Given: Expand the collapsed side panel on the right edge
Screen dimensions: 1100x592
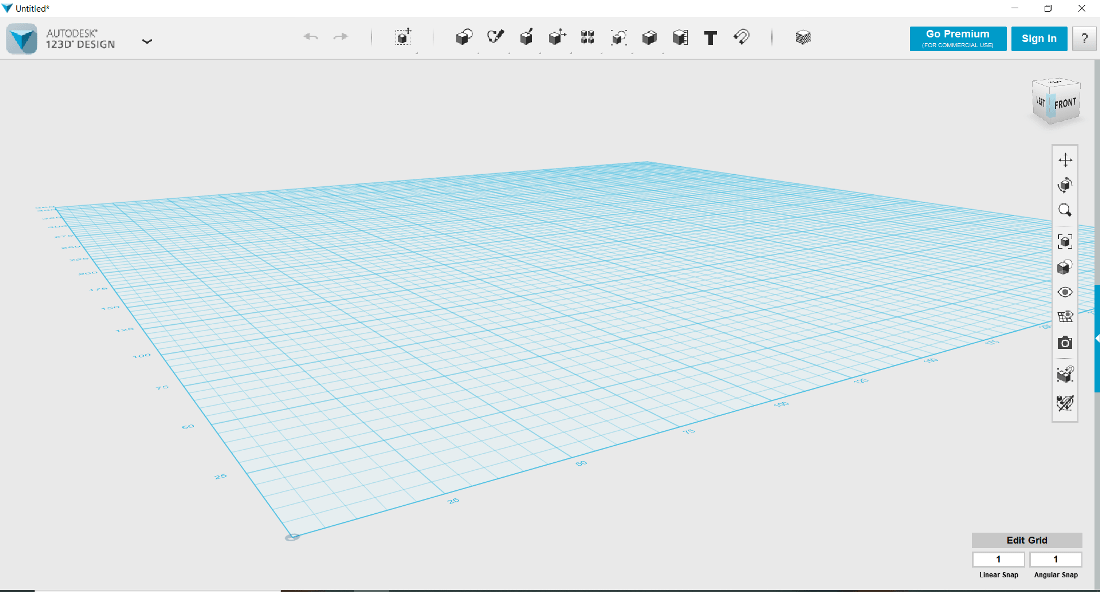Looking at the screenshot, I should pos(1096,339).
